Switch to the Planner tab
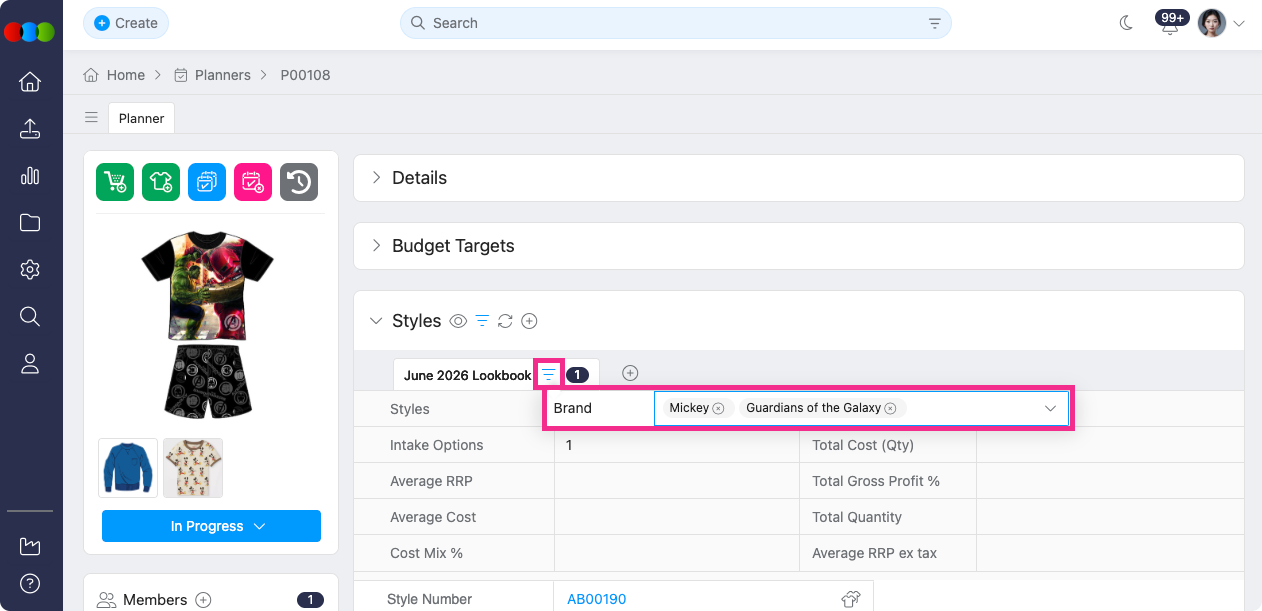This screenshot has height=611, width=1262. coord(140,117)
